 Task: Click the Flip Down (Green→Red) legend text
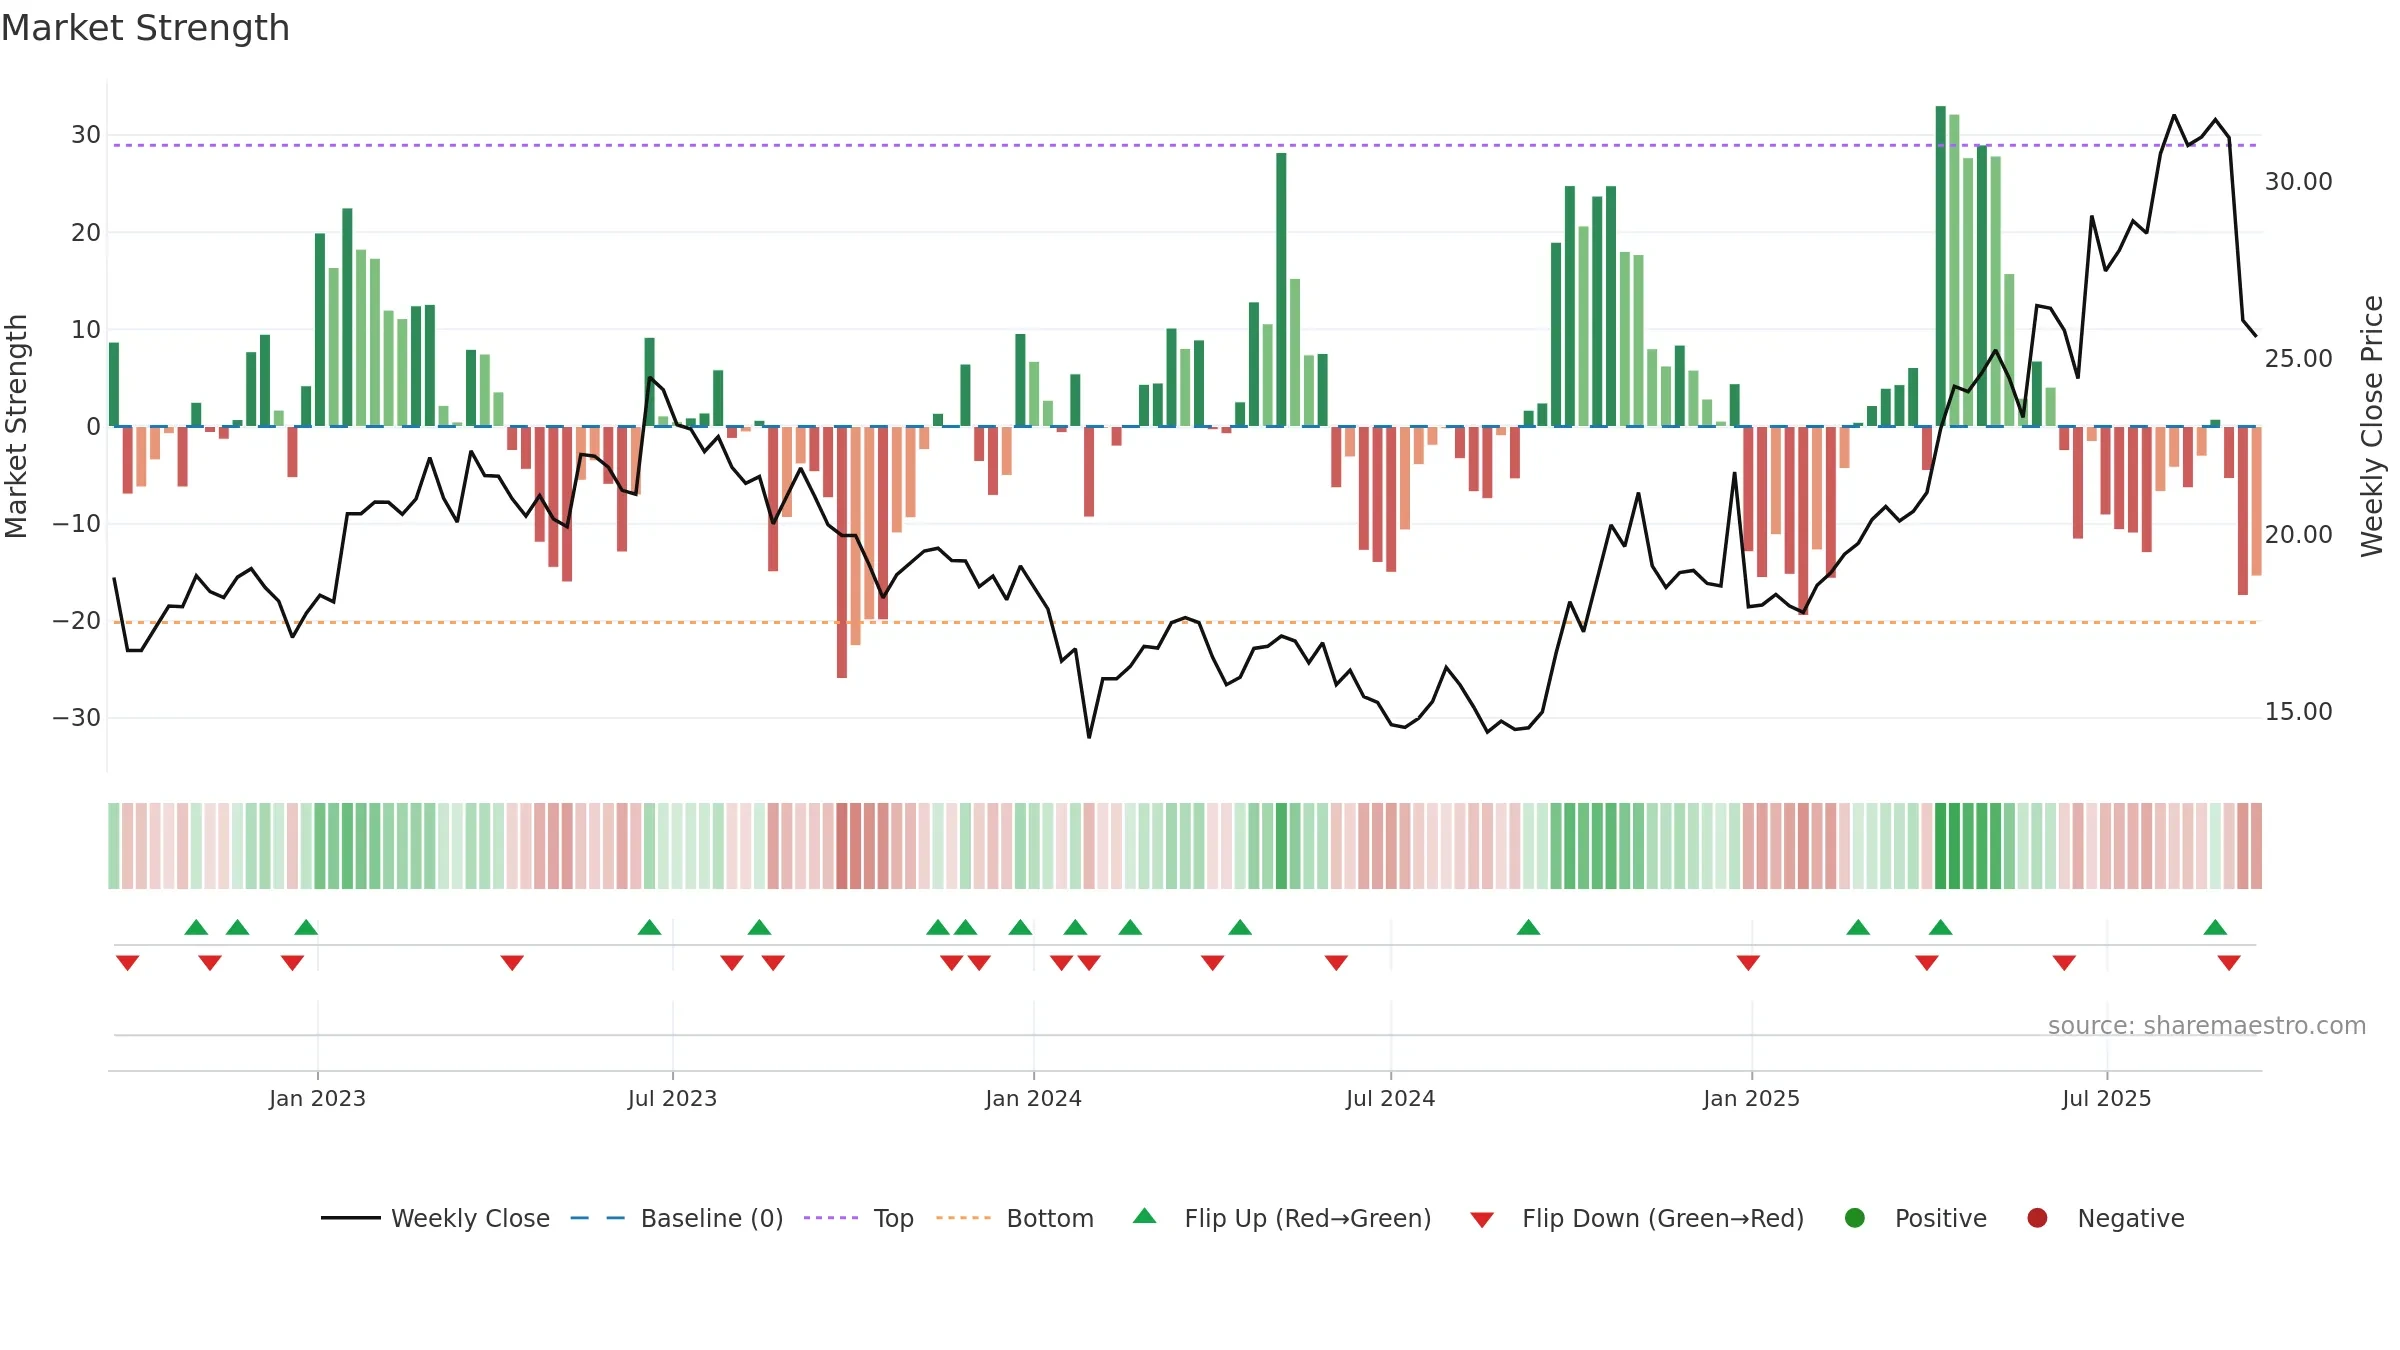coord(1663,1218)
